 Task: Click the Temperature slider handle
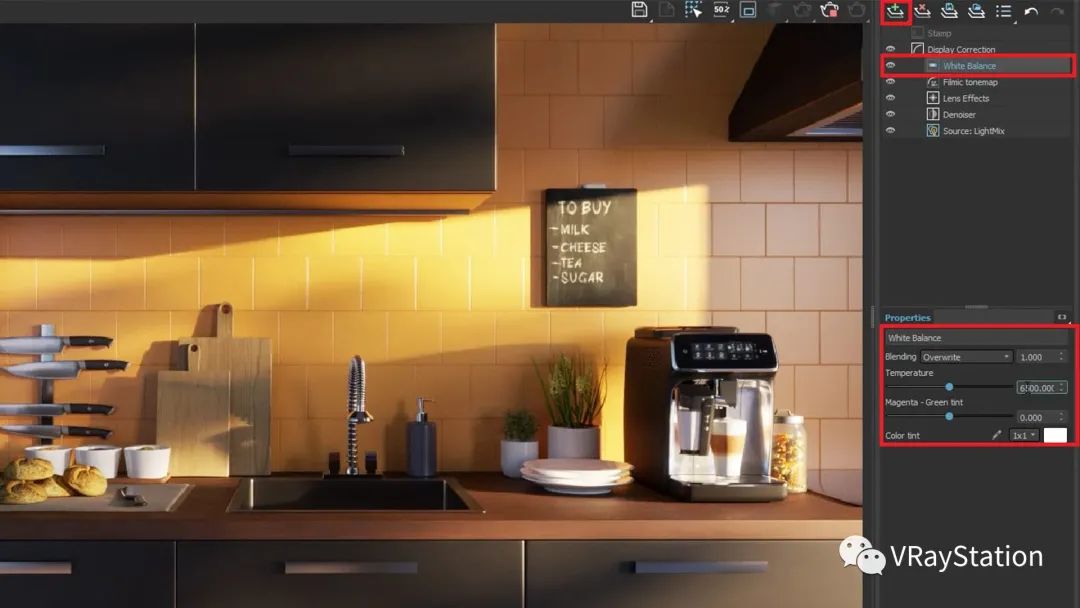tap(949, 387)
